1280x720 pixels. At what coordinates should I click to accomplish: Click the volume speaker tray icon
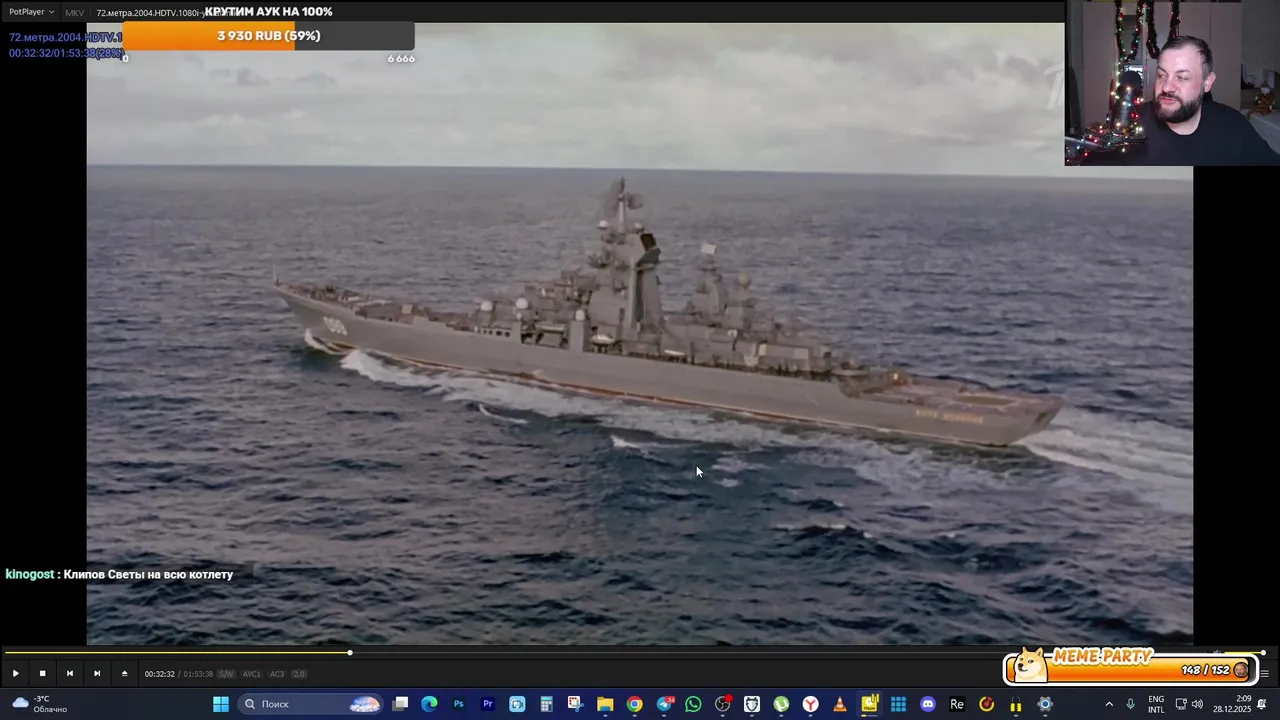coord(1199,704)
